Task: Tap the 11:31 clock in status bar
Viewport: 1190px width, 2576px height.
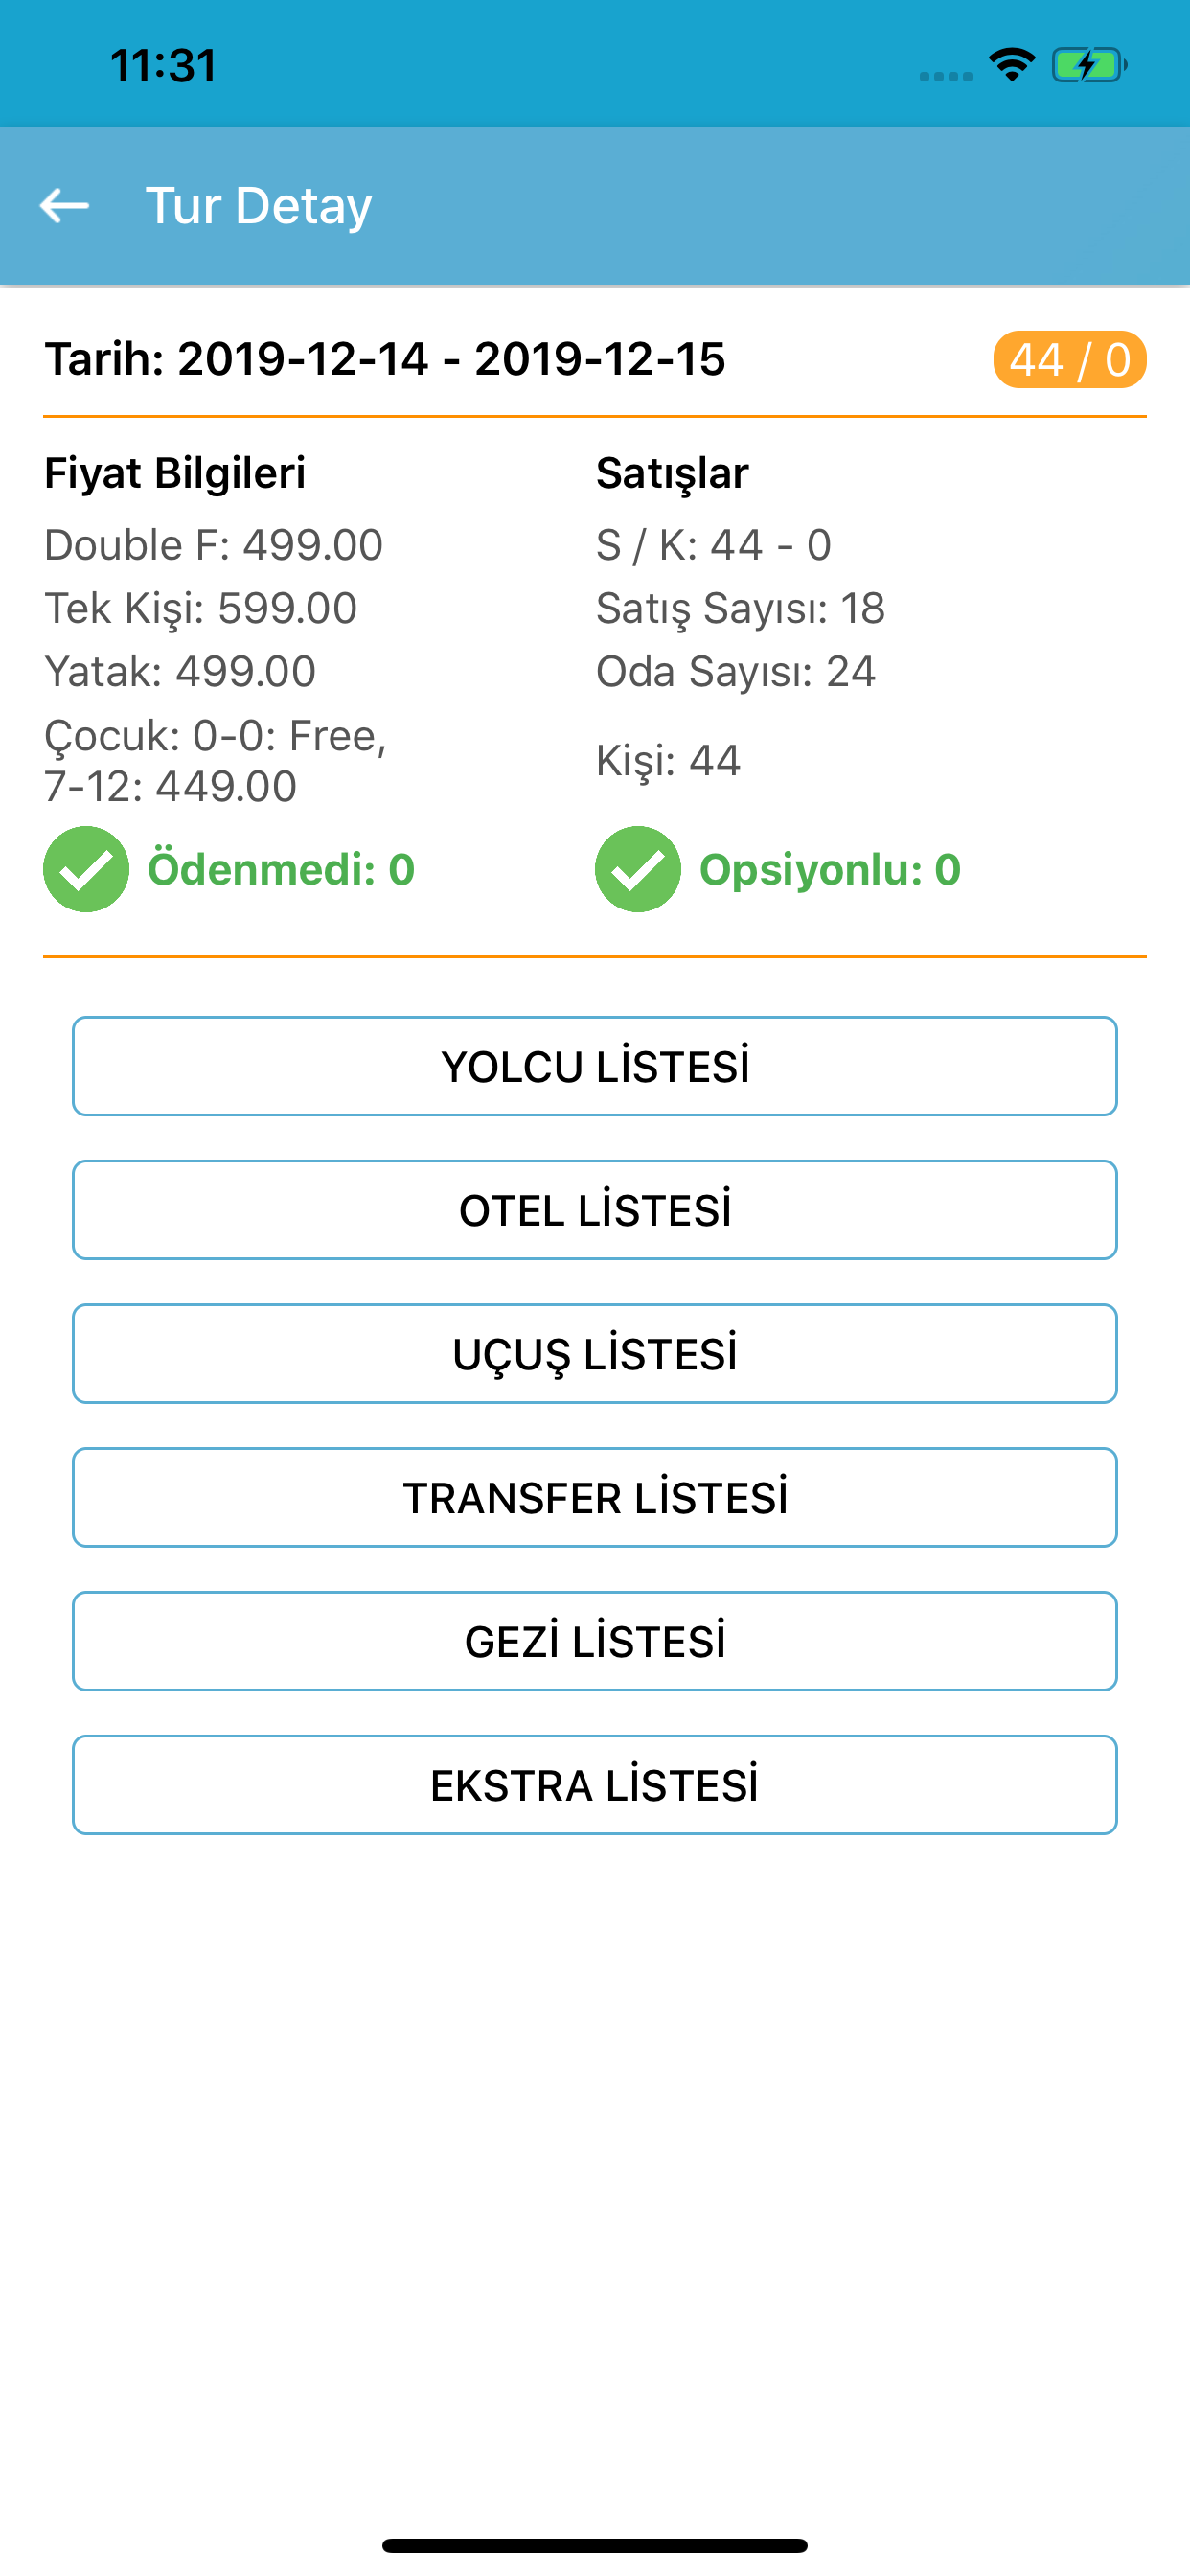Action: click(x=164, y=66)
